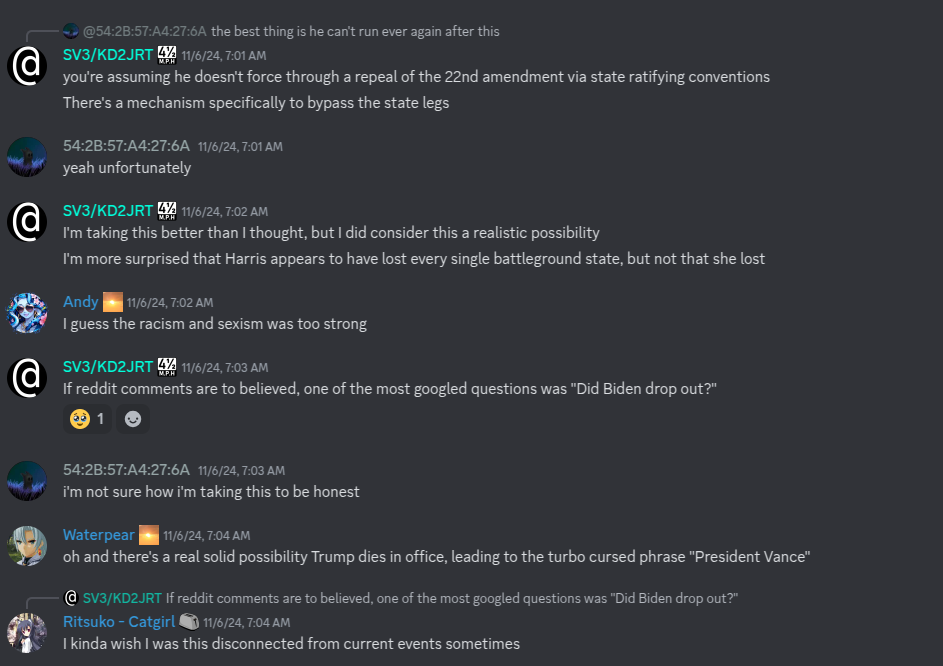Open the Andy username link
The width and height of the screenshot is (943, 666).
pos(80,302)
